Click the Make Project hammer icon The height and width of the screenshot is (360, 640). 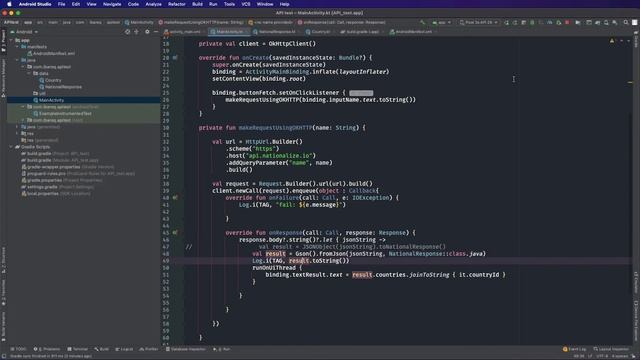pyautogui.click(x=422, y=22)
